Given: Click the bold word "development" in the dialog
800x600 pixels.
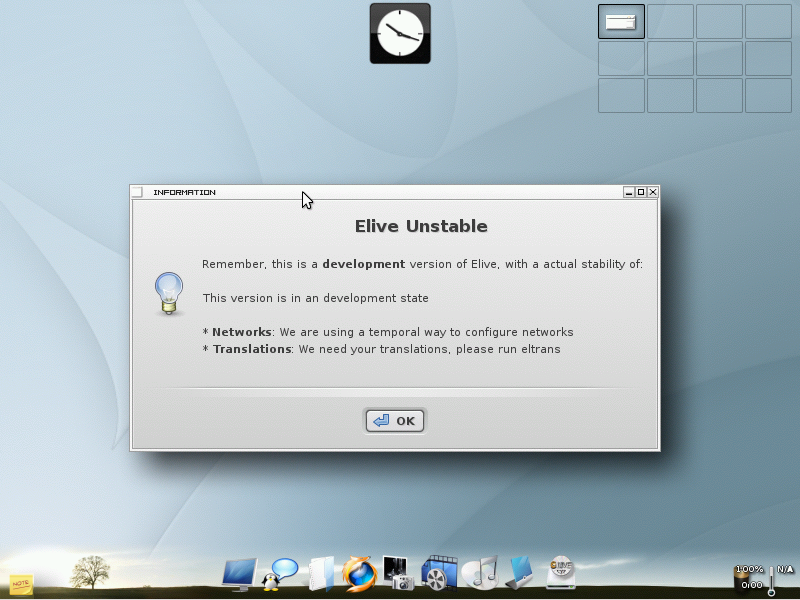Looking at the screenshot, I should (364, 264).
